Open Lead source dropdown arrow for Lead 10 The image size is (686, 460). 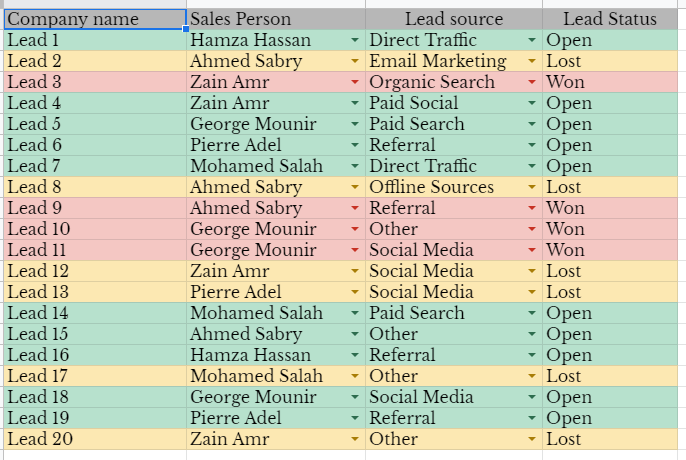click(x=533, y=229)
